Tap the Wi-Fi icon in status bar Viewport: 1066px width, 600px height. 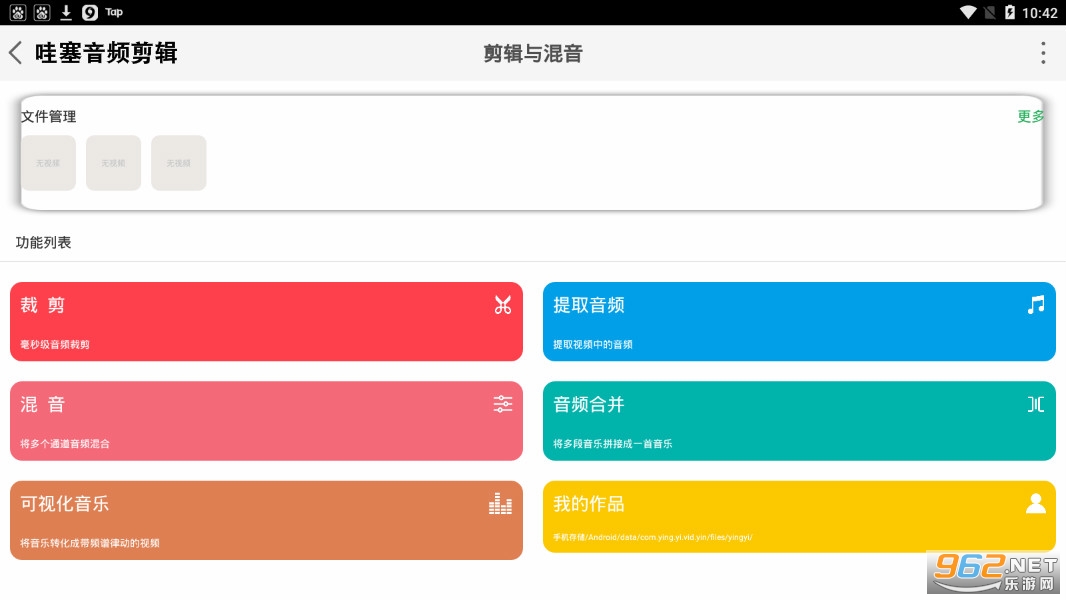967,12
